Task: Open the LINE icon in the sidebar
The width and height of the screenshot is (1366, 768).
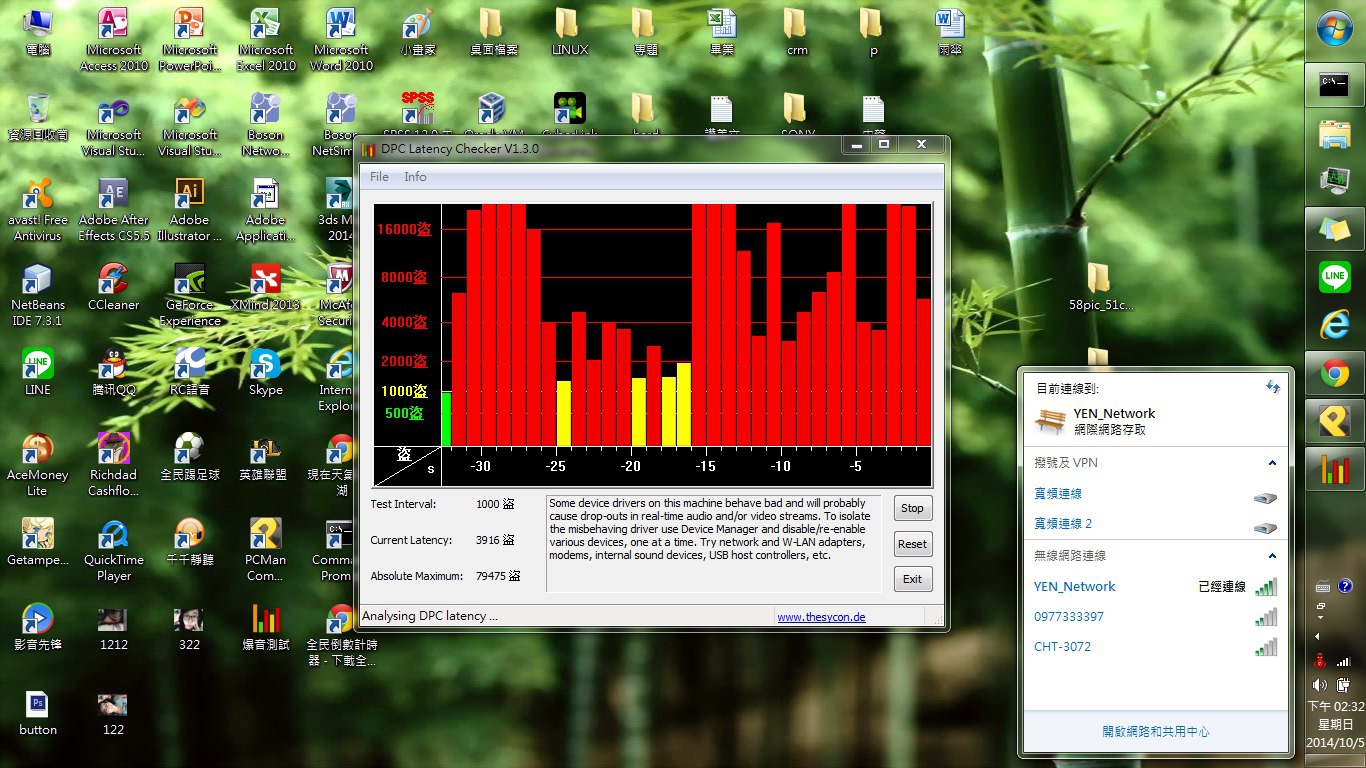Action: [1335, 276]
